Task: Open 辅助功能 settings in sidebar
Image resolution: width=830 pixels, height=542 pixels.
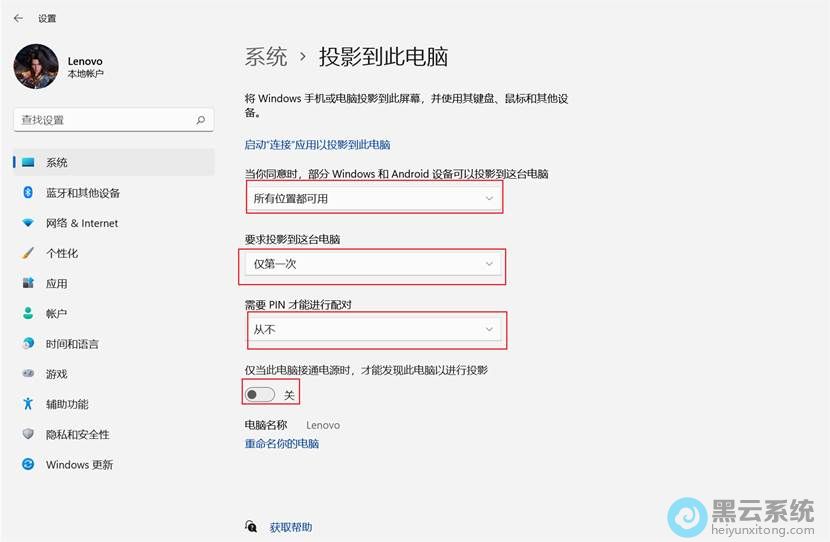Action: click(x=67, y=404)
